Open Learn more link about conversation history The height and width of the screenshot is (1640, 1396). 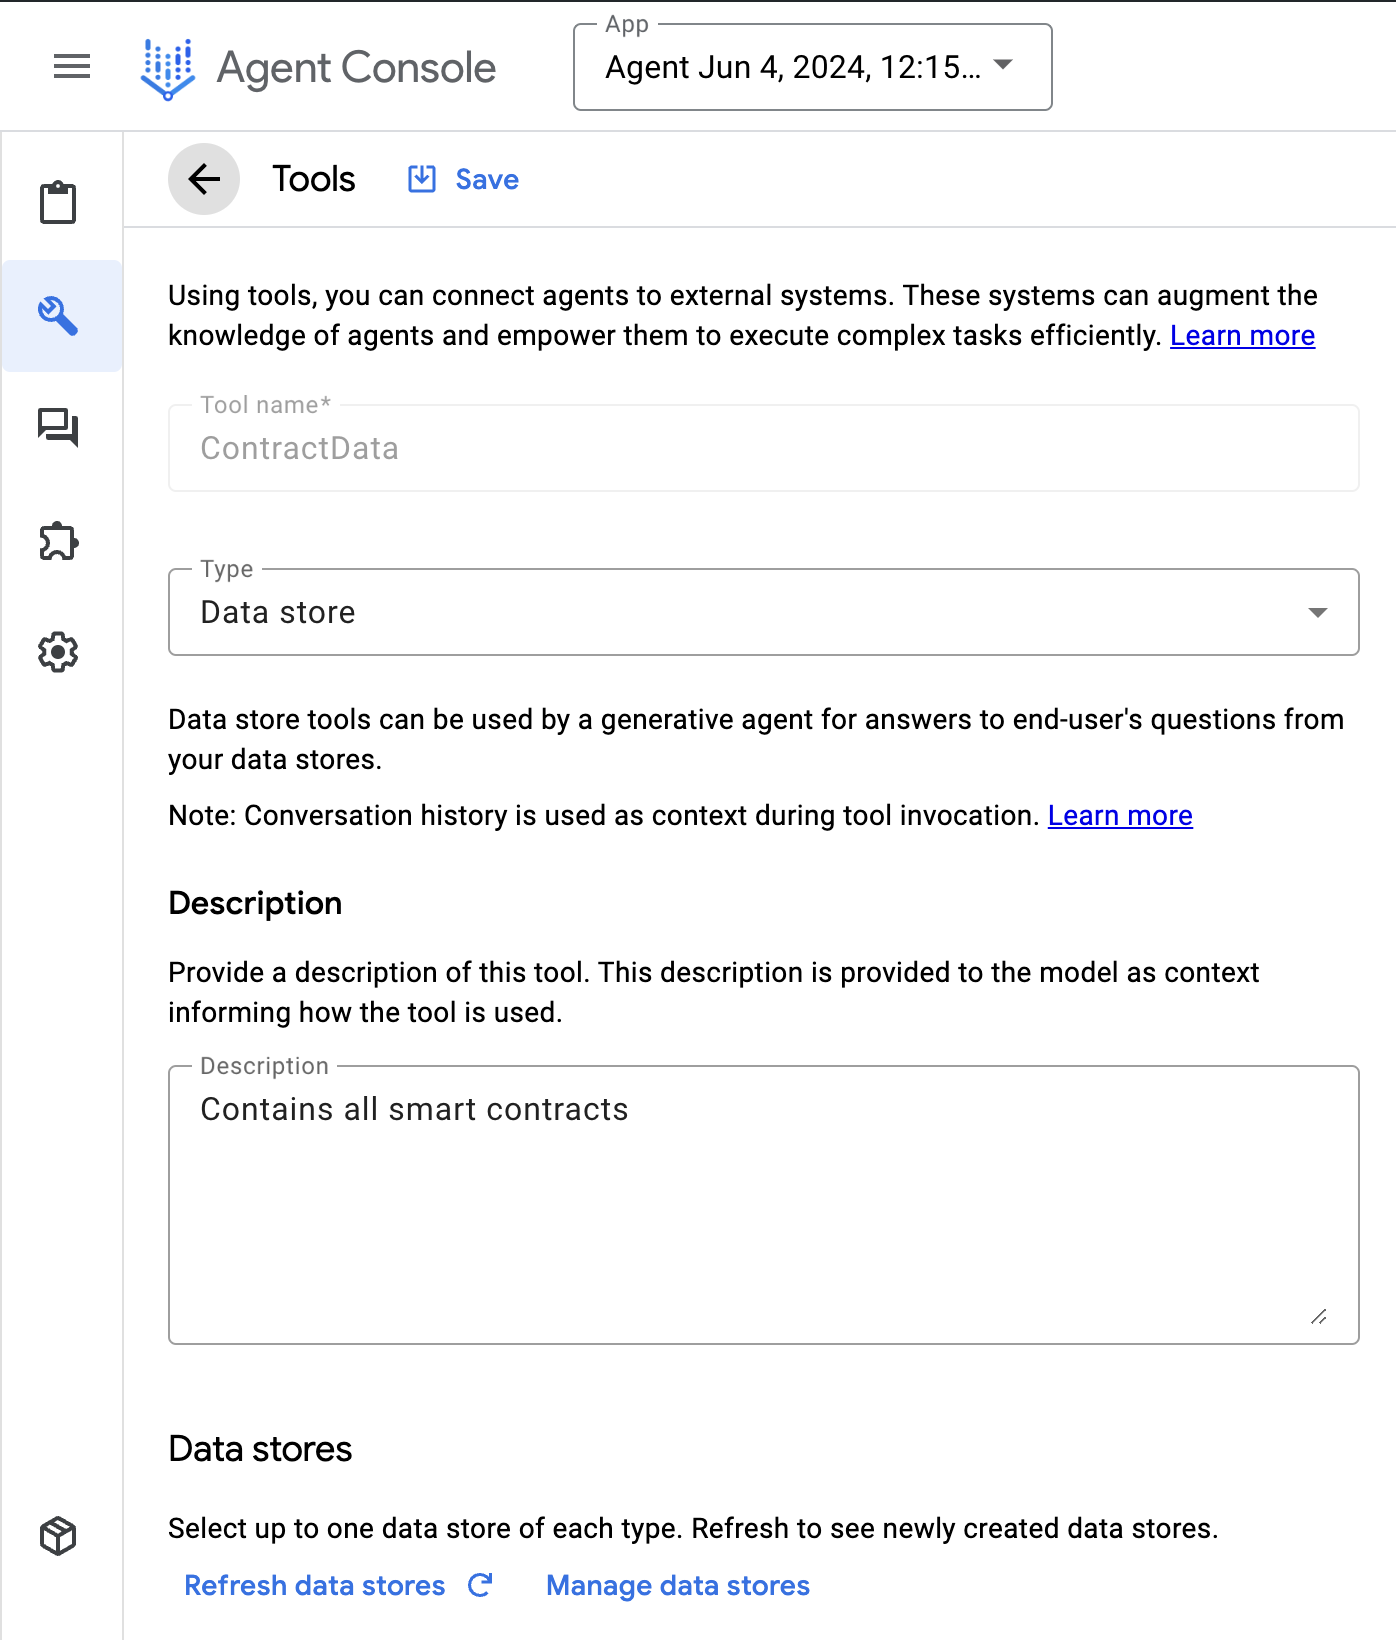point(1120,816)
